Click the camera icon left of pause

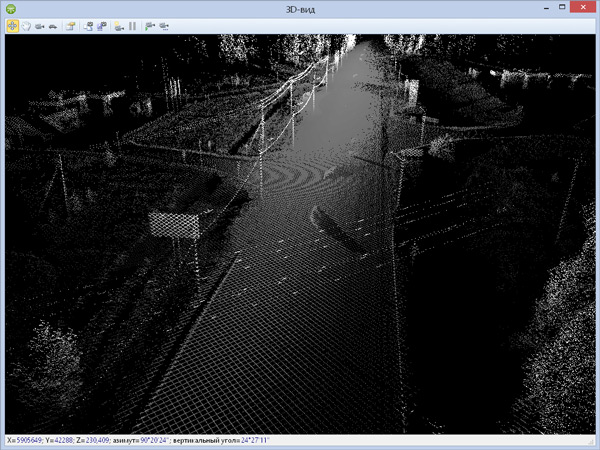point(119,27)
